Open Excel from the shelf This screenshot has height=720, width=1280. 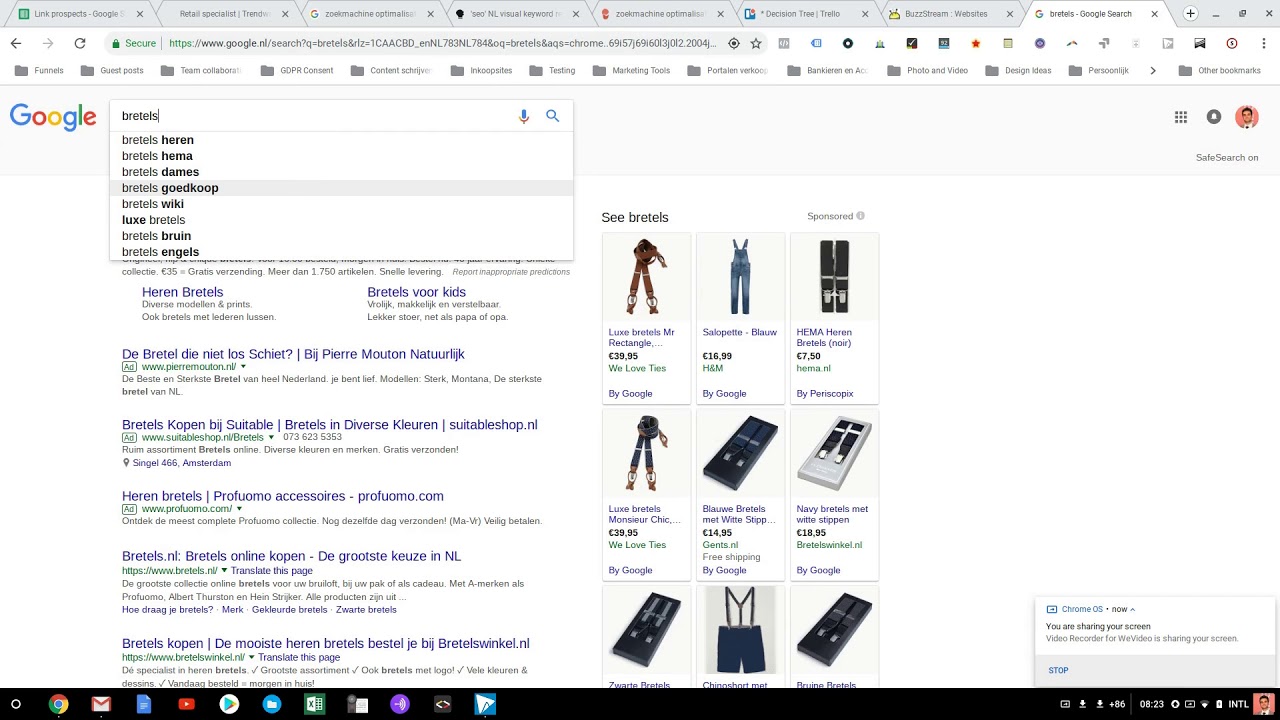point(314,704)
